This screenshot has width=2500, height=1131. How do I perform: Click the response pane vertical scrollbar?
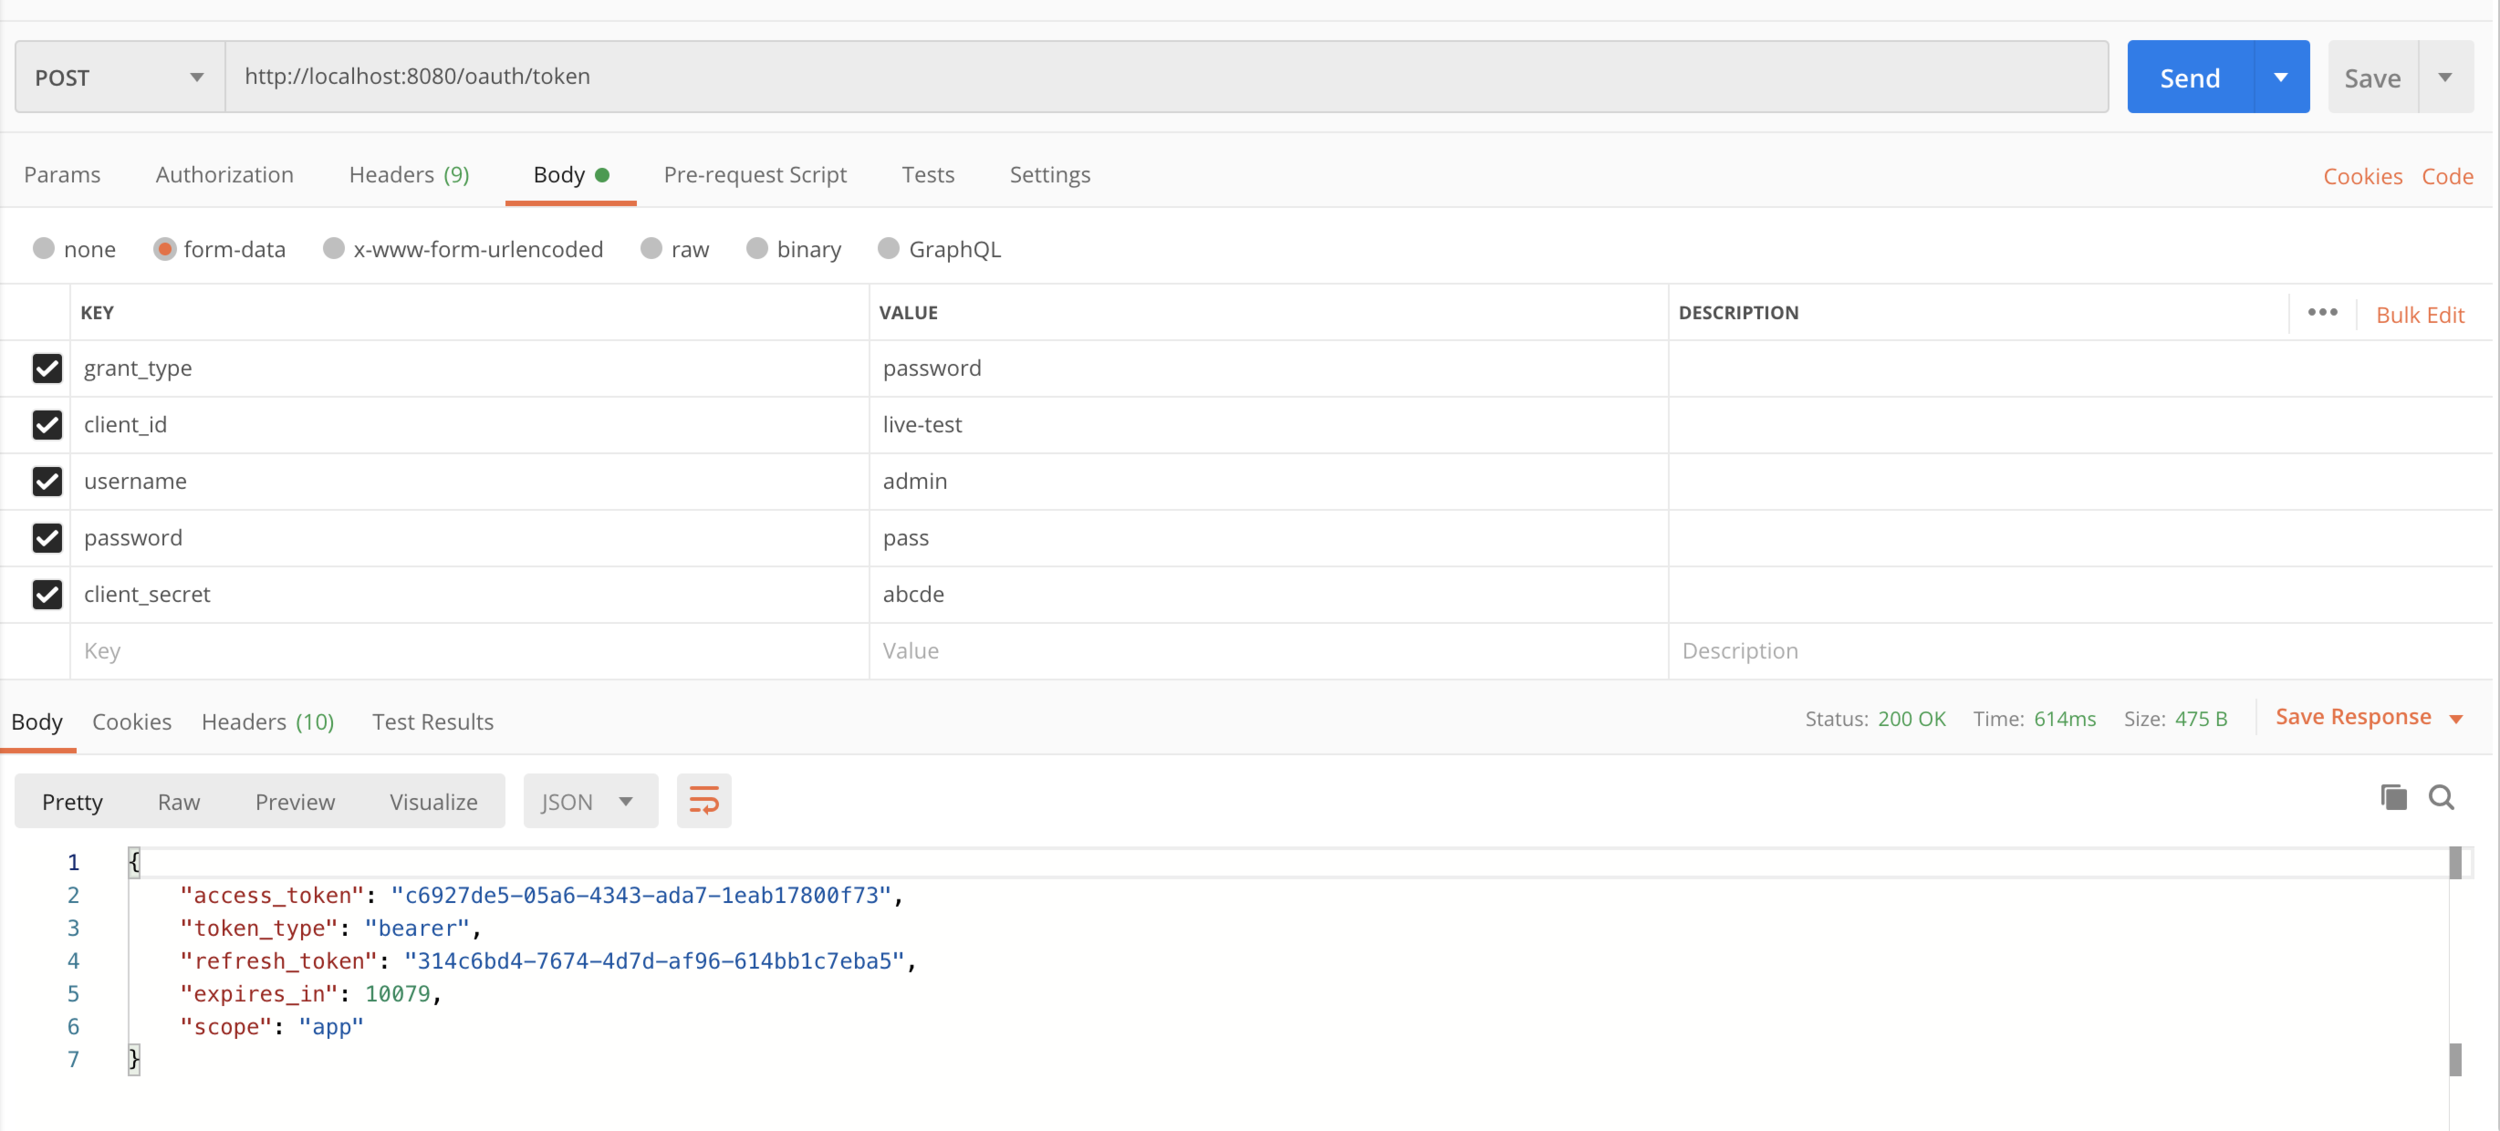pos(2455,960)
